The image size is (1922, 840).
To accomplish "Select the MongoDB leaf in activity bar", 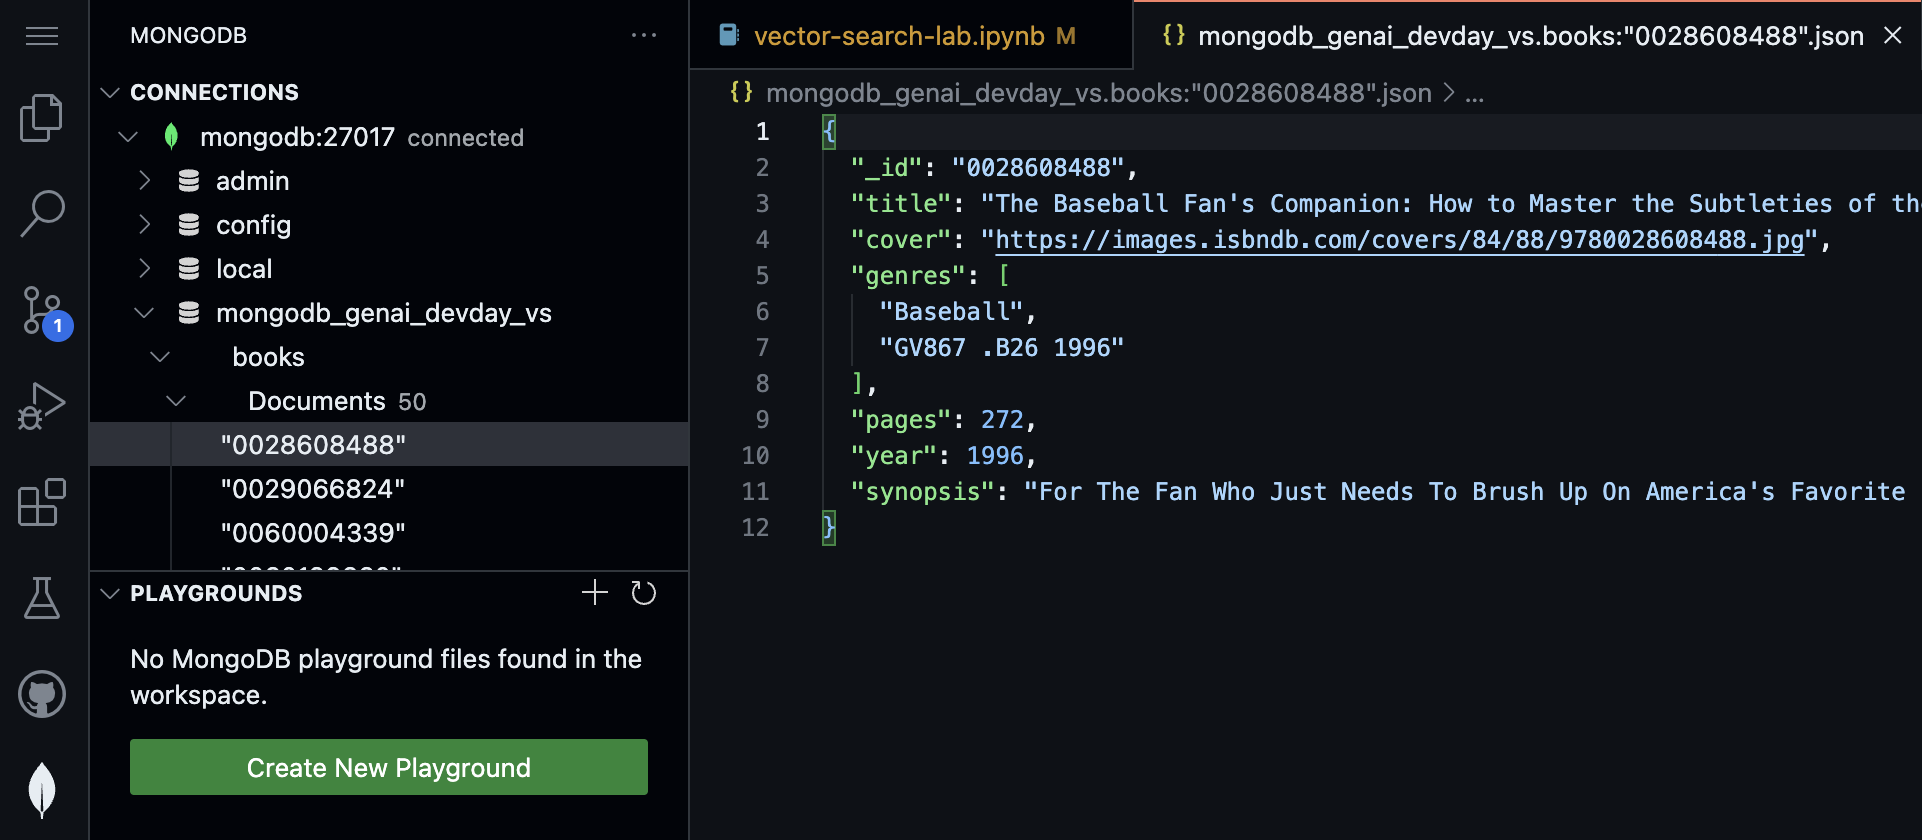I will click(42, 790).
